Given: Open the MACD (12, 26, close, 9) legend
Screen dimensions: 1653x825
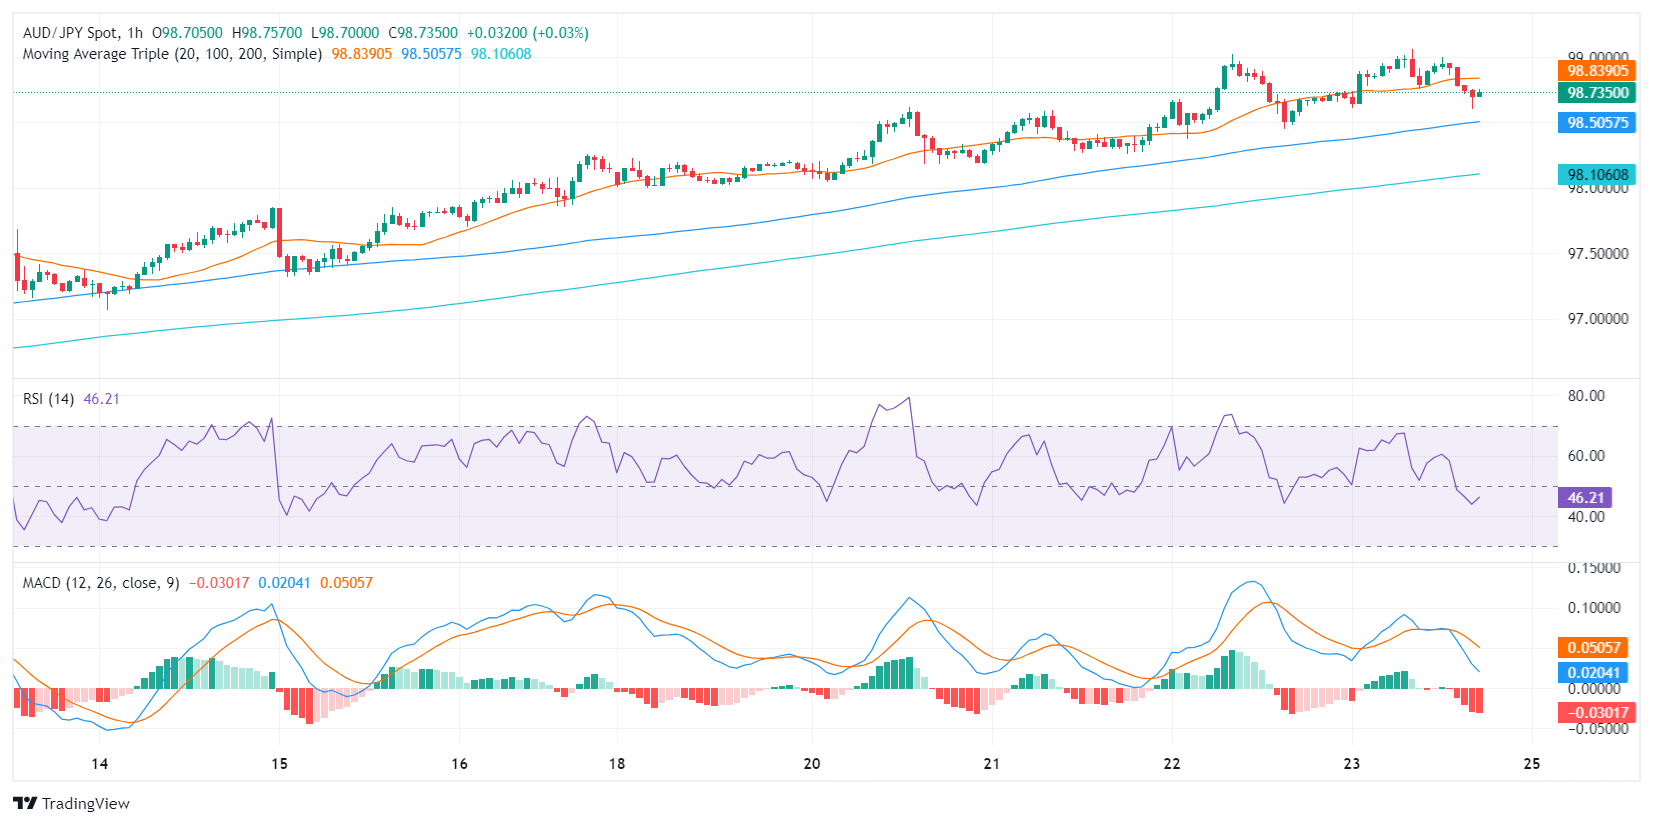Looking at the screenshot, I should point(101,583).
